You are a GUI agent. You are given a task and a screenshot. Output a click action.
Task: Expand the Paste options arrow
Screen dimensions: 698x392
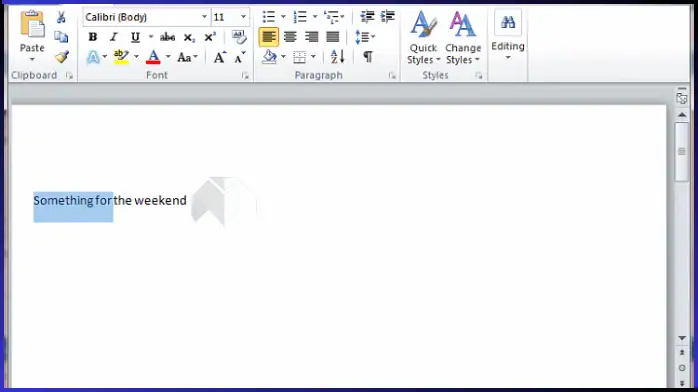coord(32,59)
